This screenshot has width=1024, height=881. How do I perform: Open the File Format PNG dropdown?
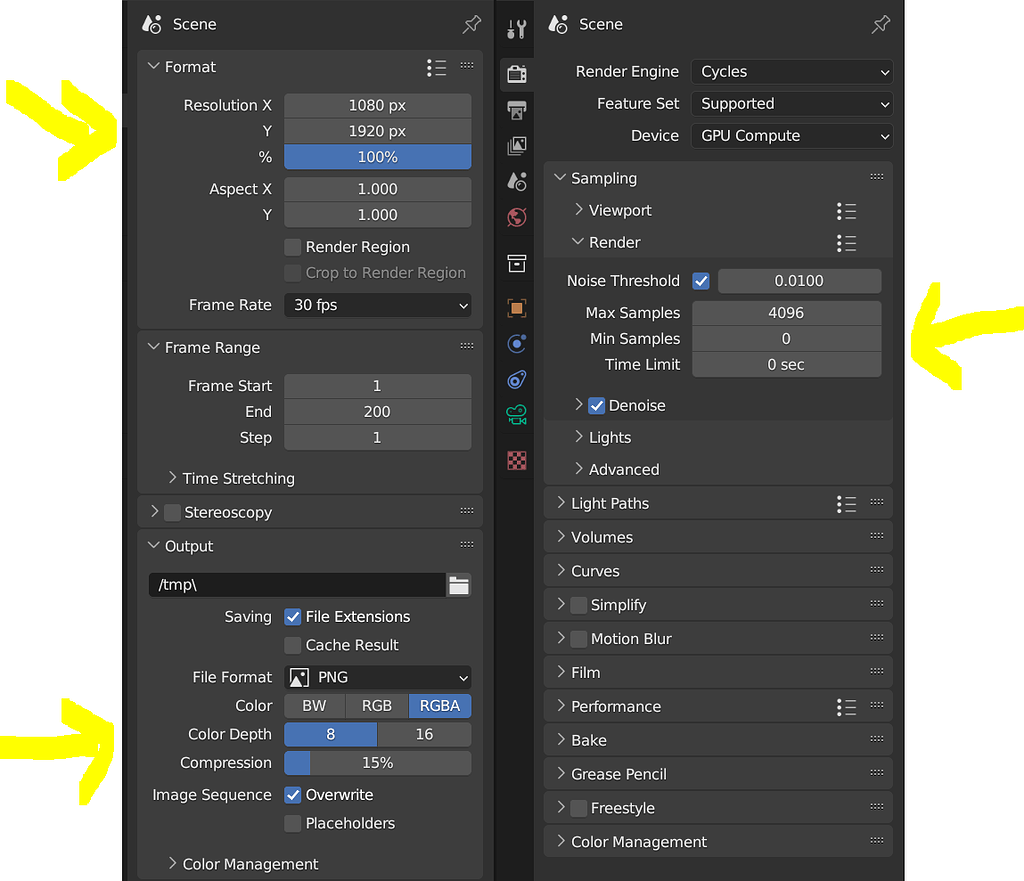coord(377,677)
